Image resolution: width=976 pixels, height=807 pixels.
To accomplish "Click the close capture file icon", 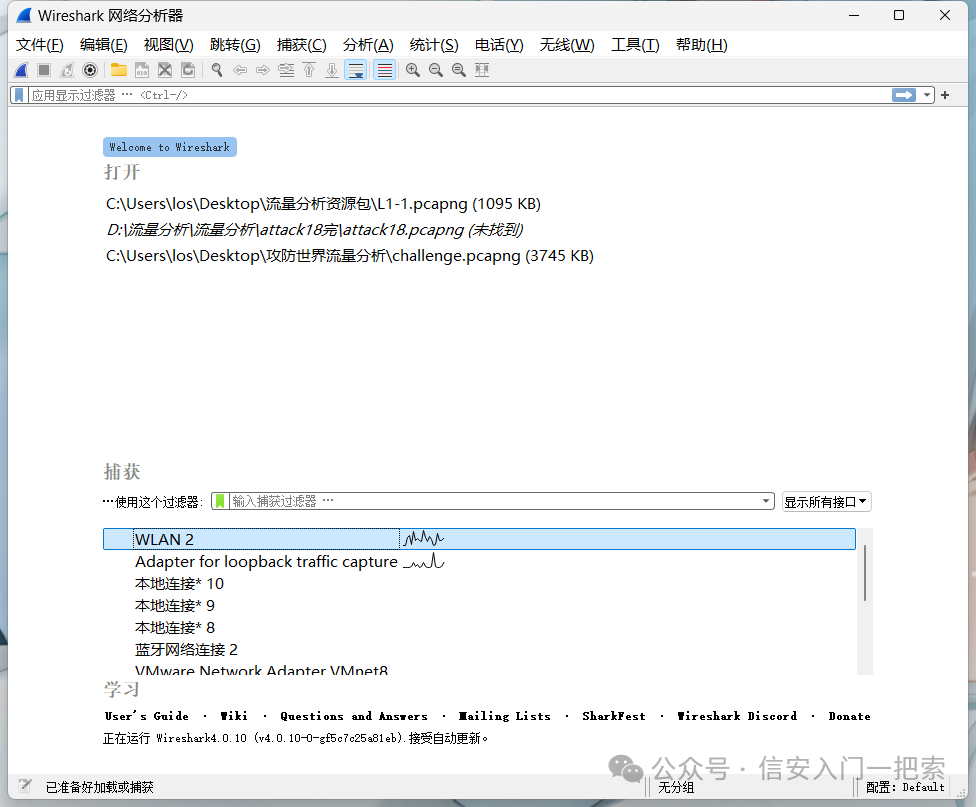I will 165,70.
